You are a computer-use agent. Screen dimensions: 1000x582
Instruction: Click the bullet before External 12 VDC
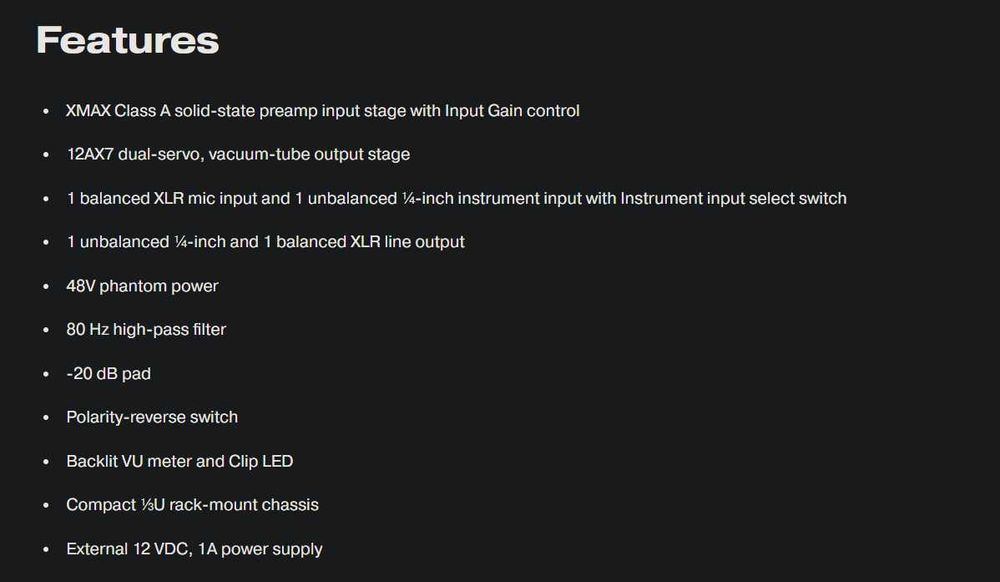(x=45, y=550)
